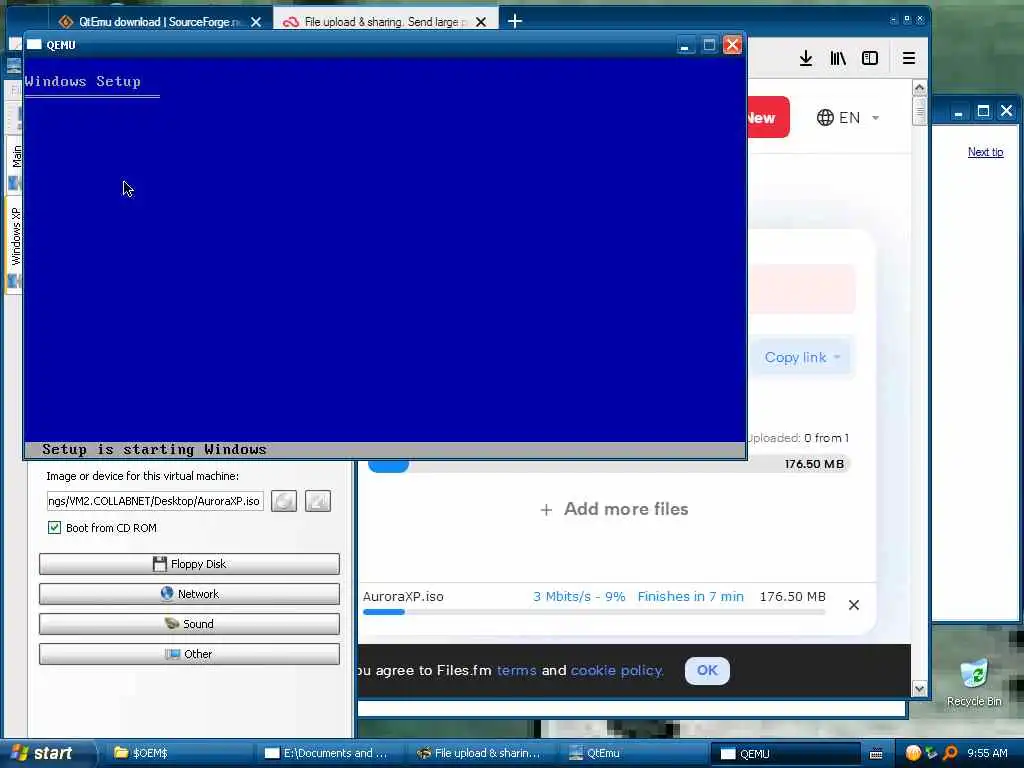The image size is (1024, 768).
Task: Accept cookie notice with OK button
Action: pos(707,671)
